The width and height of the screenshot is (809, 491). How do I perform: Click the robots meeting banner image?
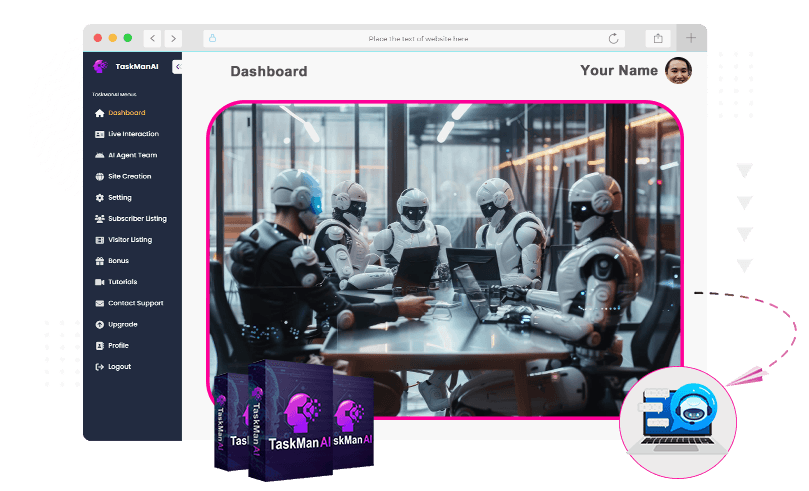pyautogui.click(x=445, y=259)
